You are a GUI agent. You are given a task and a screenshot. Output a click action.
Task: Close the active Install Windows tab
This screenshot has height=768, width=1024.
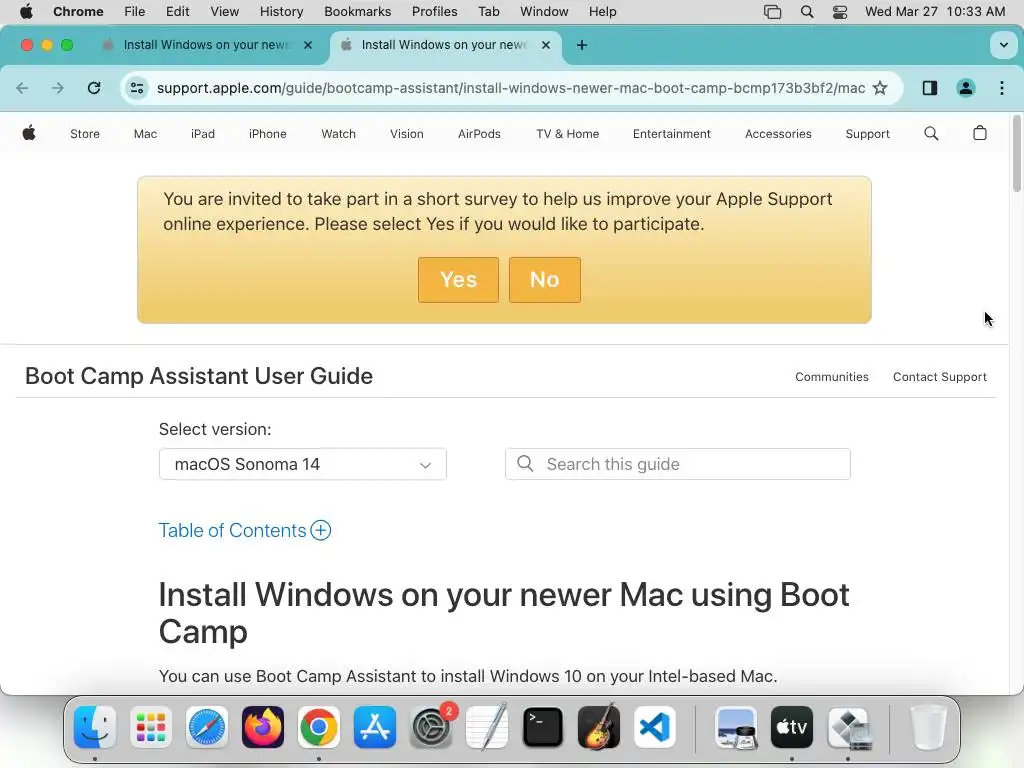546,45
